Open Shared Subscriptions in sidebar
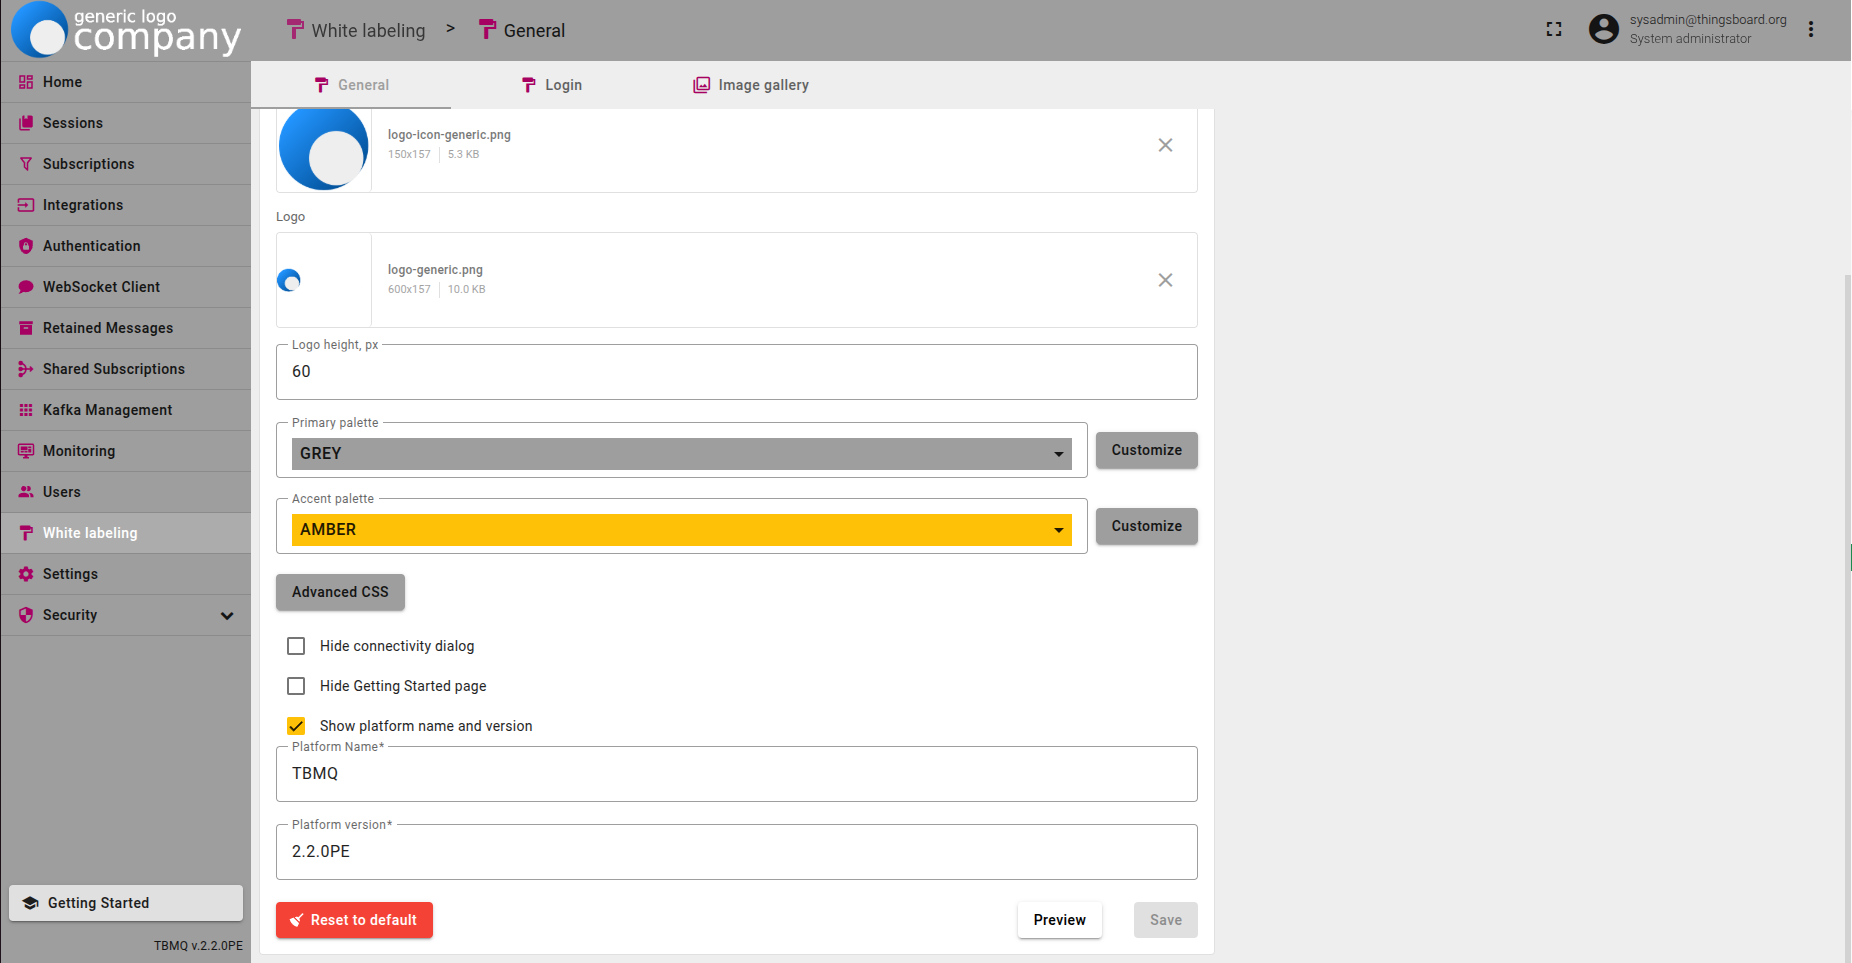This screenshot has width=1852, height=963. point(113,369)
